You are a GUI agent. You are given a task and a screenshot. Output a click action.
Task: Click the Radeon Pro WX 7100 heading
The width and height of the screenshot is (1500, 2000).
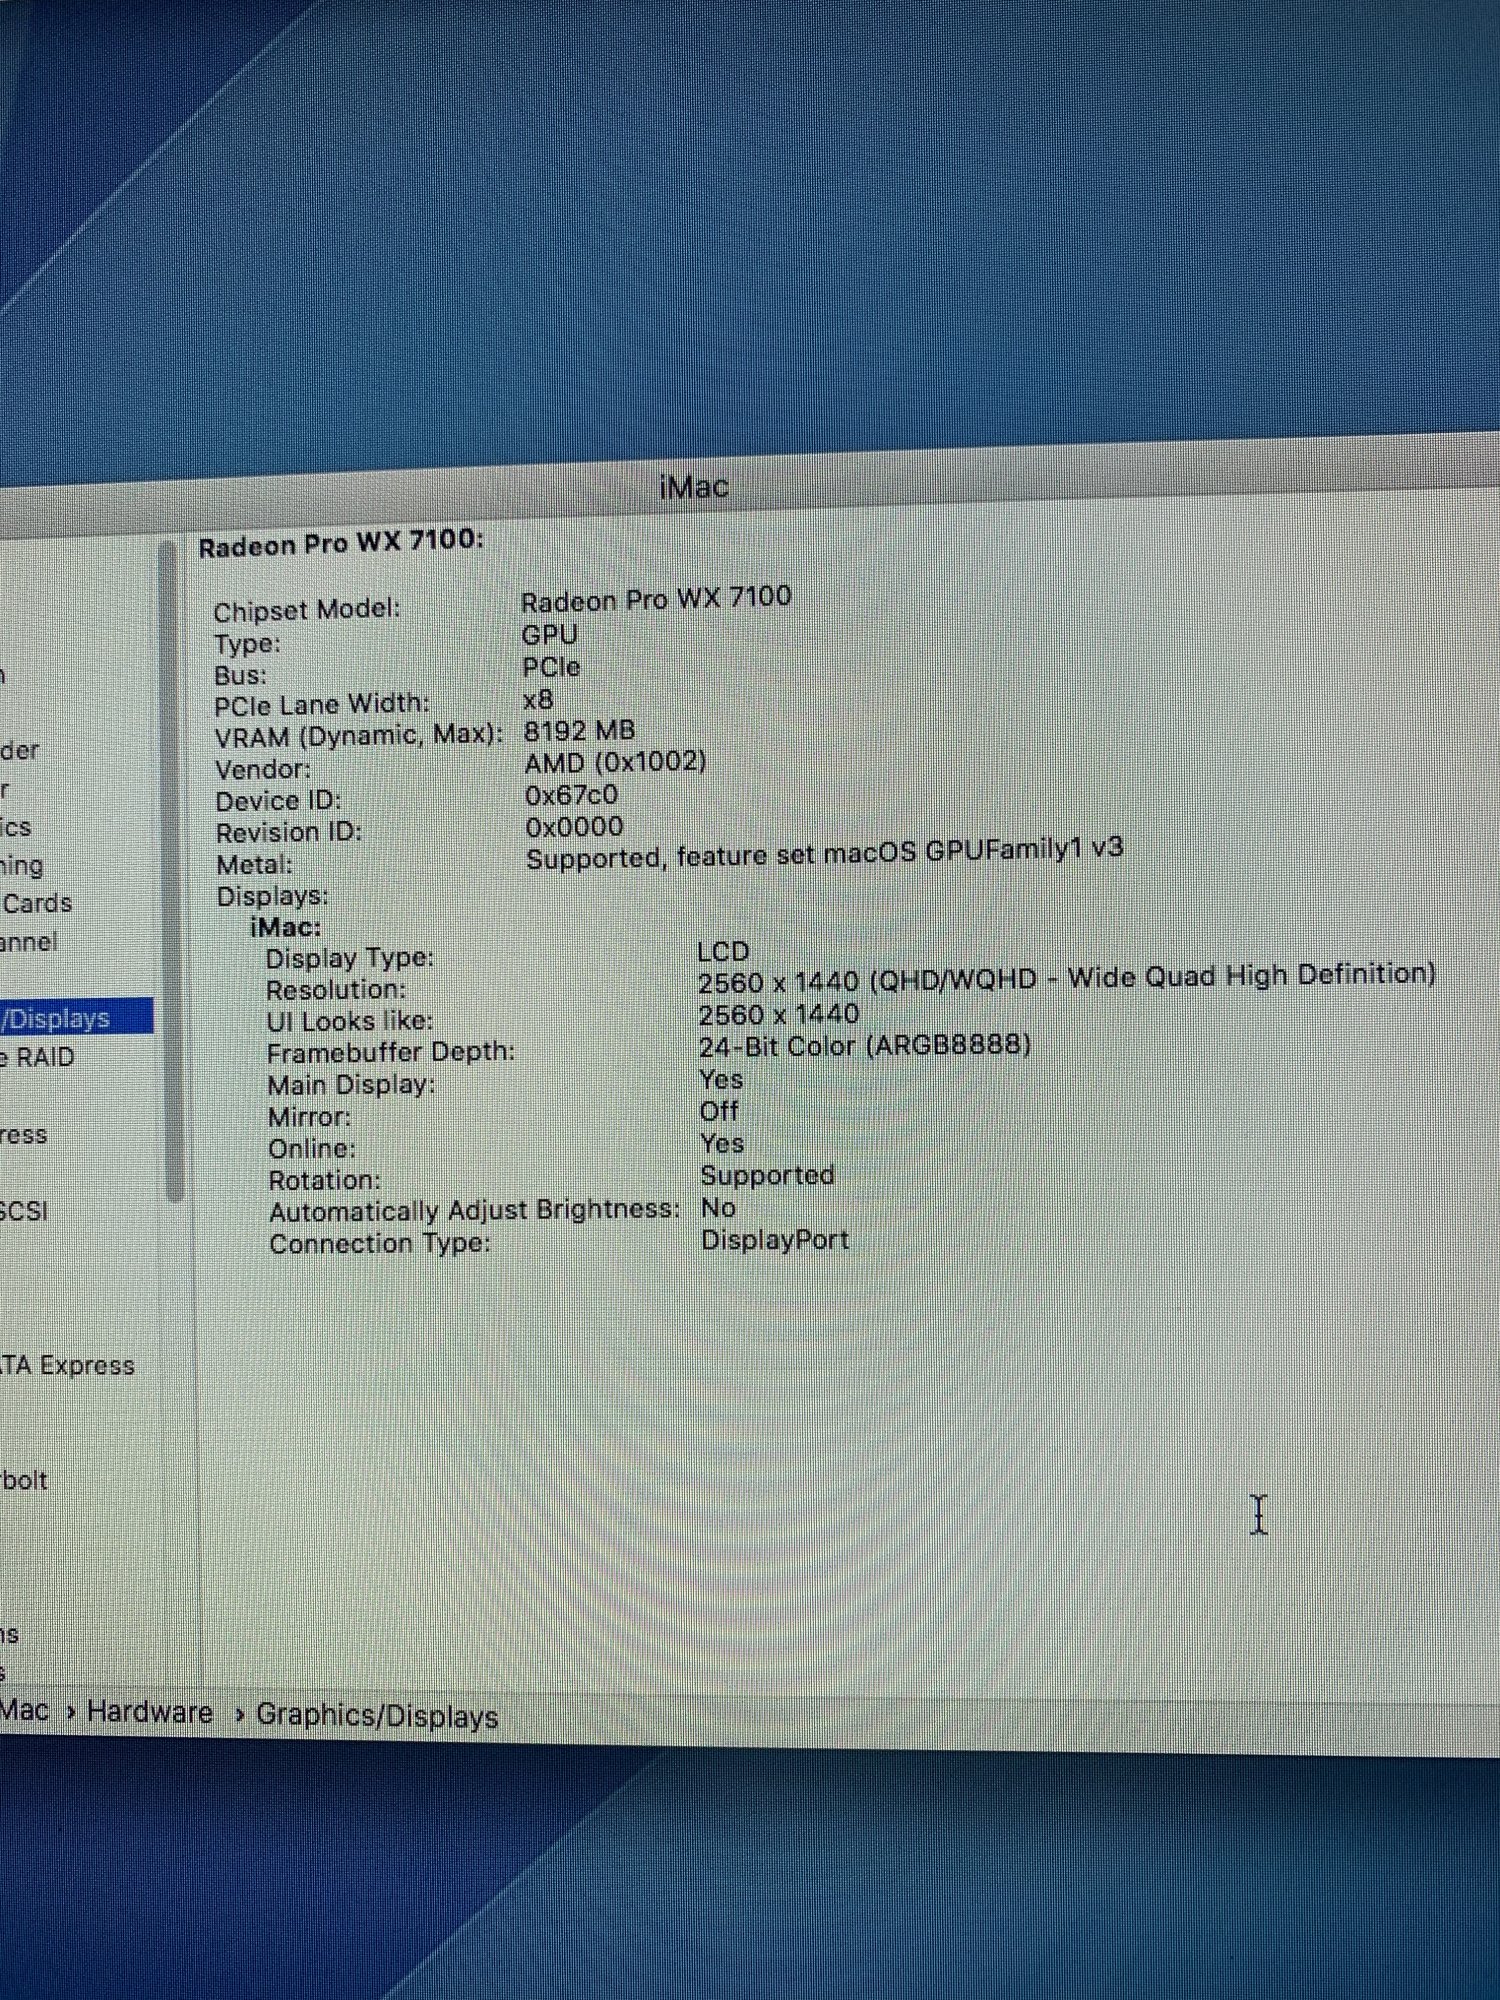click(x=341, y=543)
